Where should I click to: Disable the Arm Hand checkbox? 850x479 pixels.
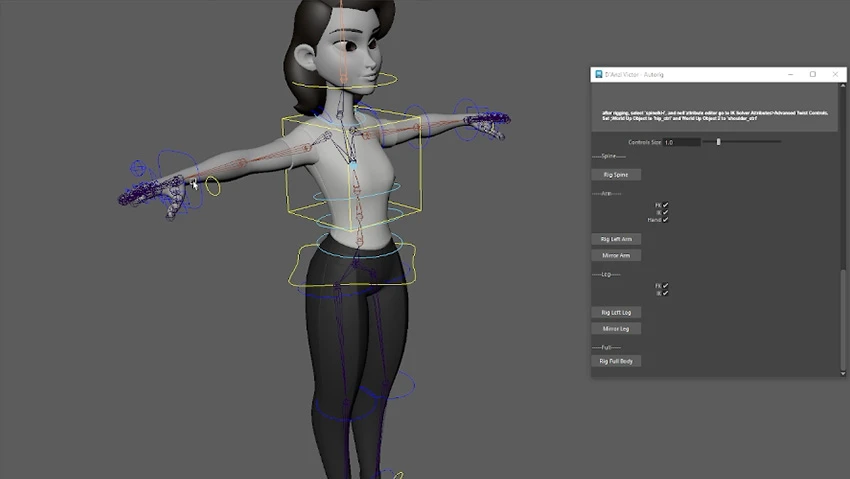tap(665, 220)
